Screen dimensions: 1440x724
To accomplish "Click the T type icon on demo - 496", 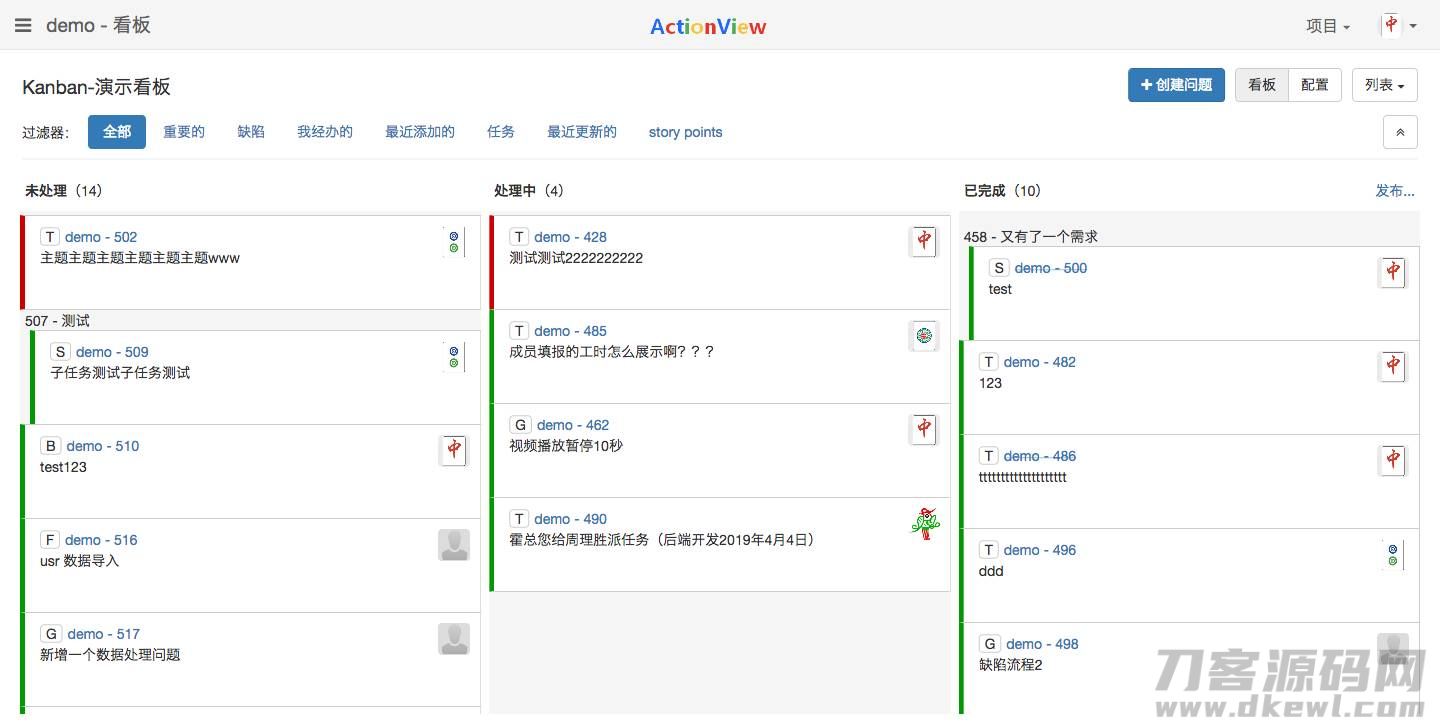I will pos(989,550).
